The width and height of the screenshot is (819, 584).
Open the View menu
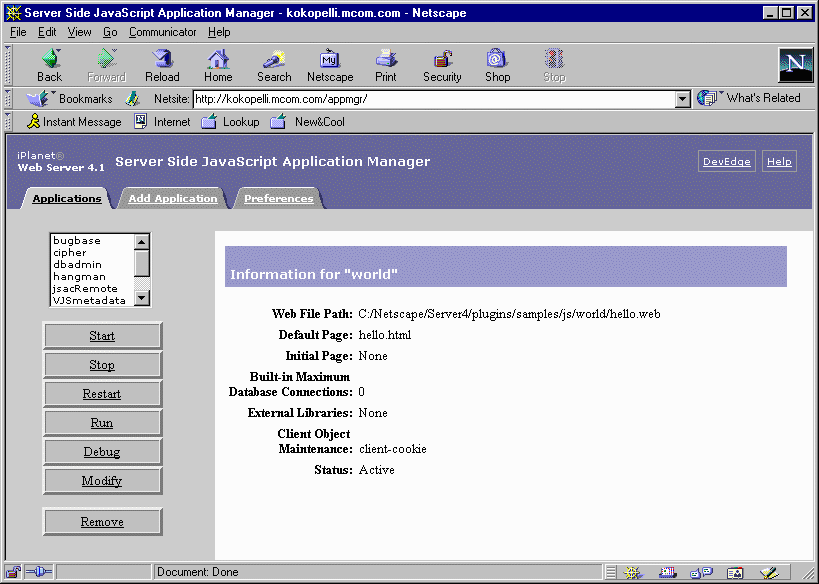coord(79,32)
